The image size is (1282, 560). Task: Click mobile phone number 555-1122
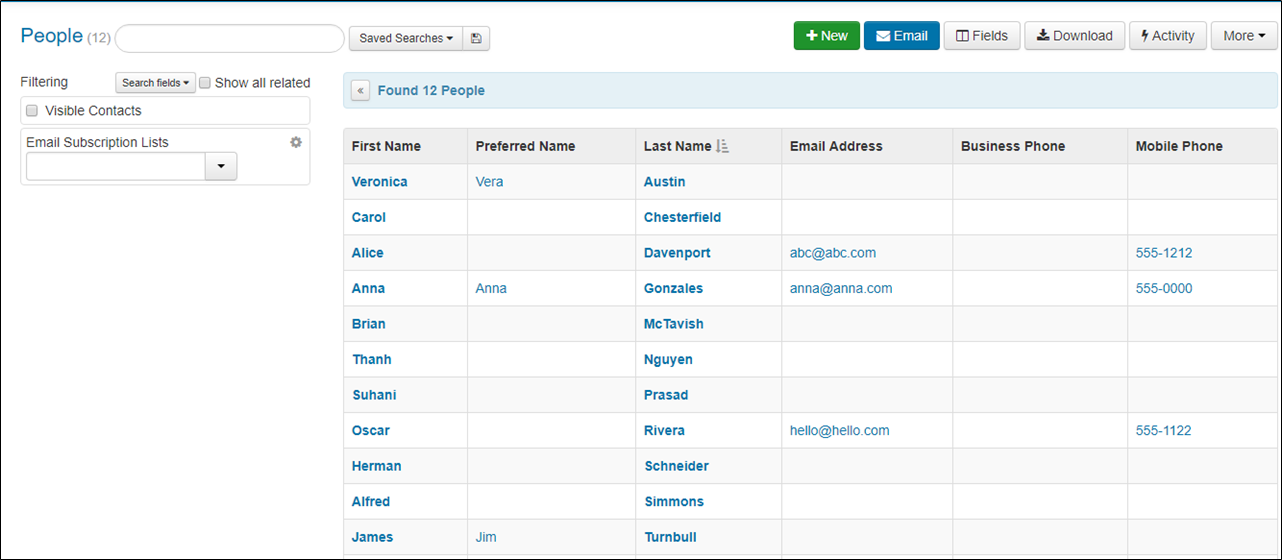pyautogui.click(x=1164, y=431)
